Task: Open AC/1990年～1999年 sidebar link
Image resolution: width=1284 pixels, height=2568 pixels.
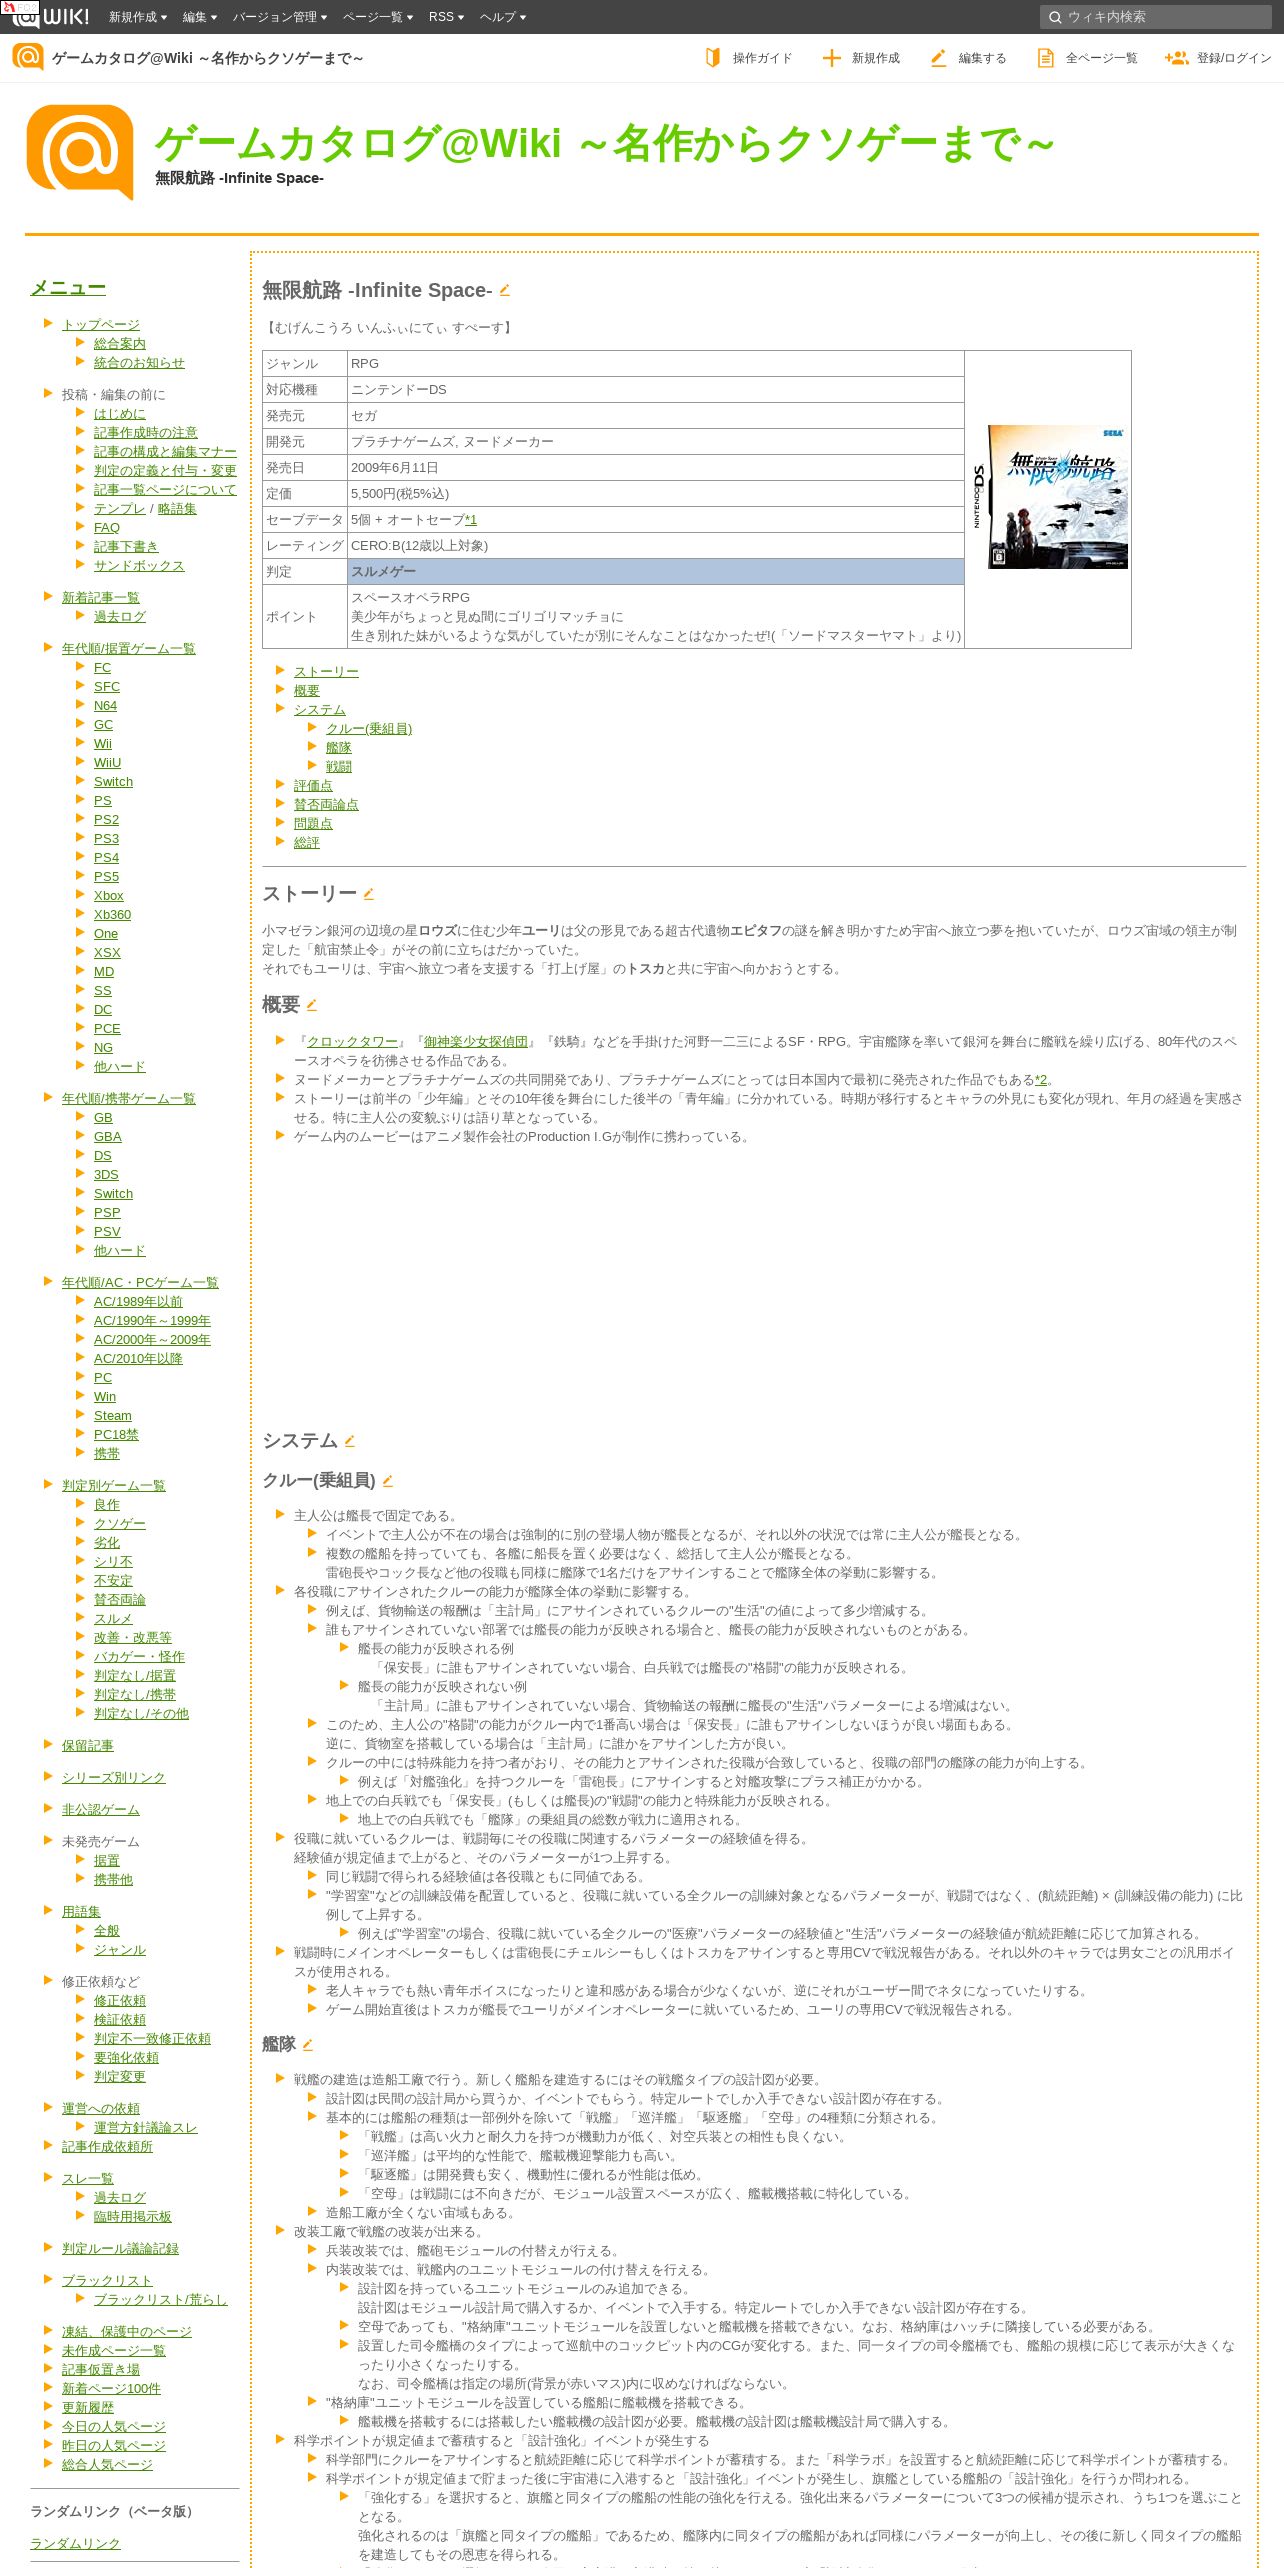Action: click(x=152, y=1320)
